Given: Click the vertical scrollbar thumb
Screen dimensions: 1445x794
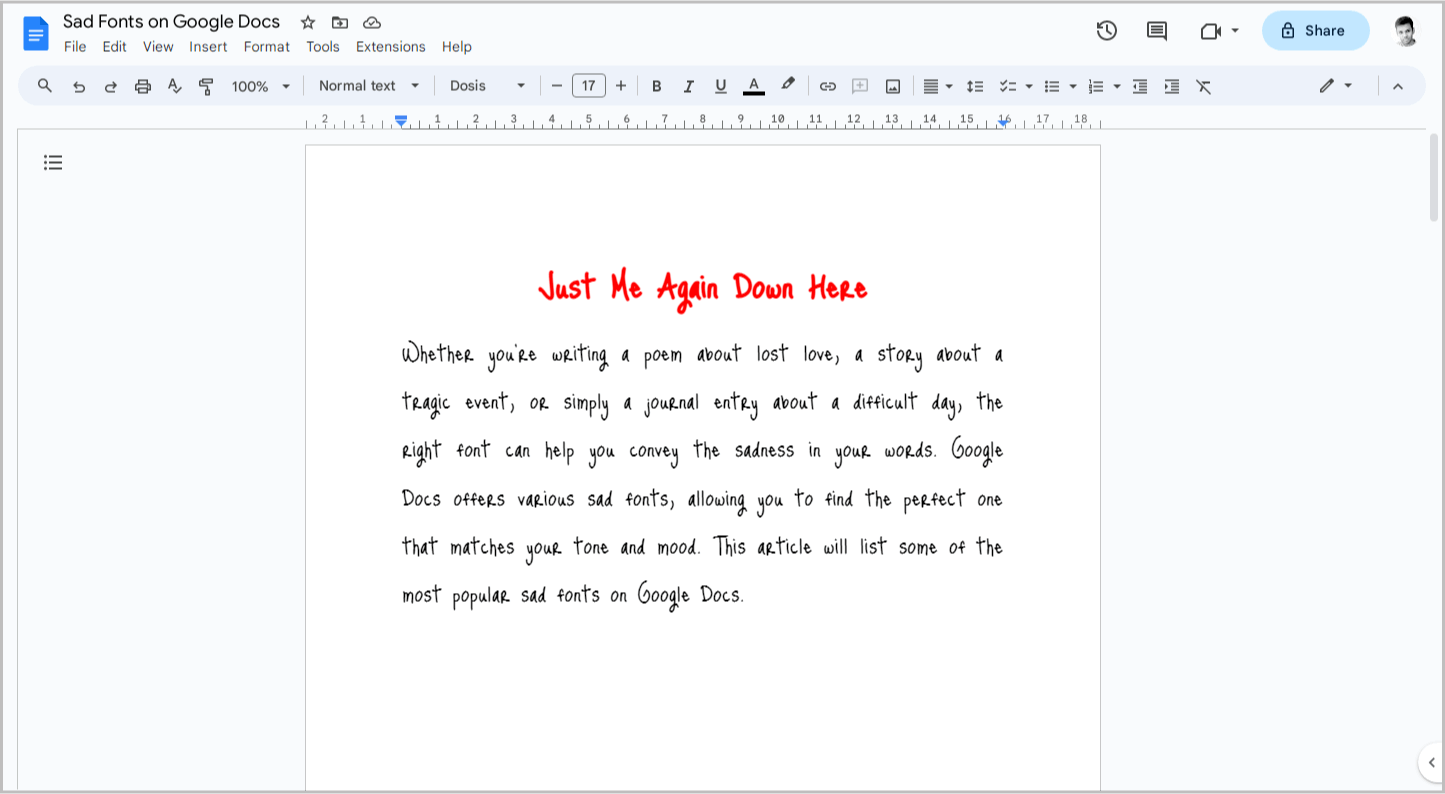Looking at the screenshot, I should pos(1434,177).
